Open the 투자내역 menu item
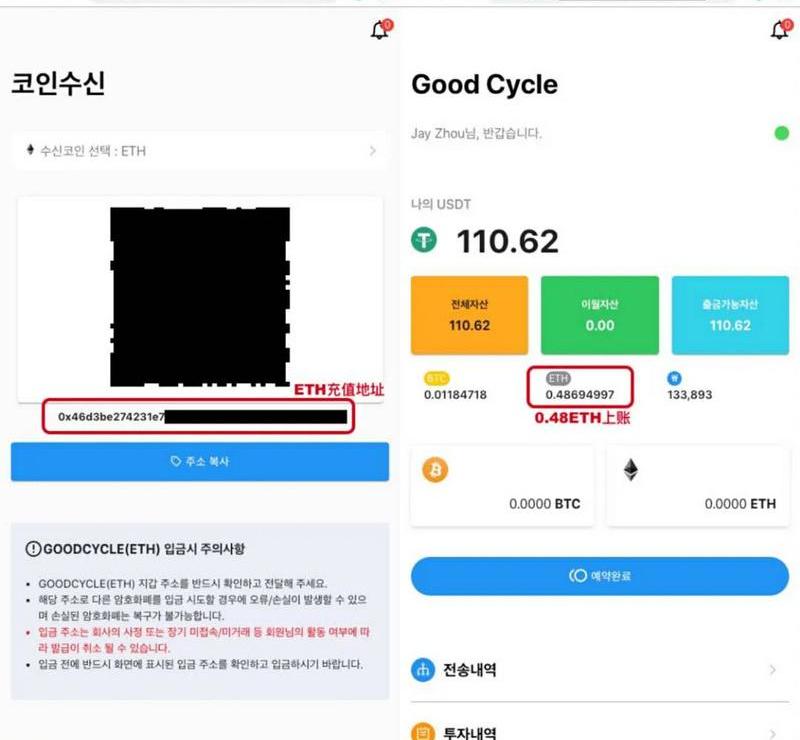 600,730
